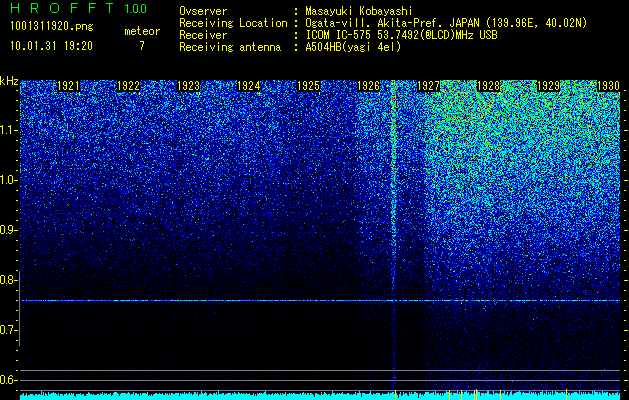The width and height of the screenshot is (629, 400).
Task: Click the observer name Masayuki Kobayashi
Action: 359,11
